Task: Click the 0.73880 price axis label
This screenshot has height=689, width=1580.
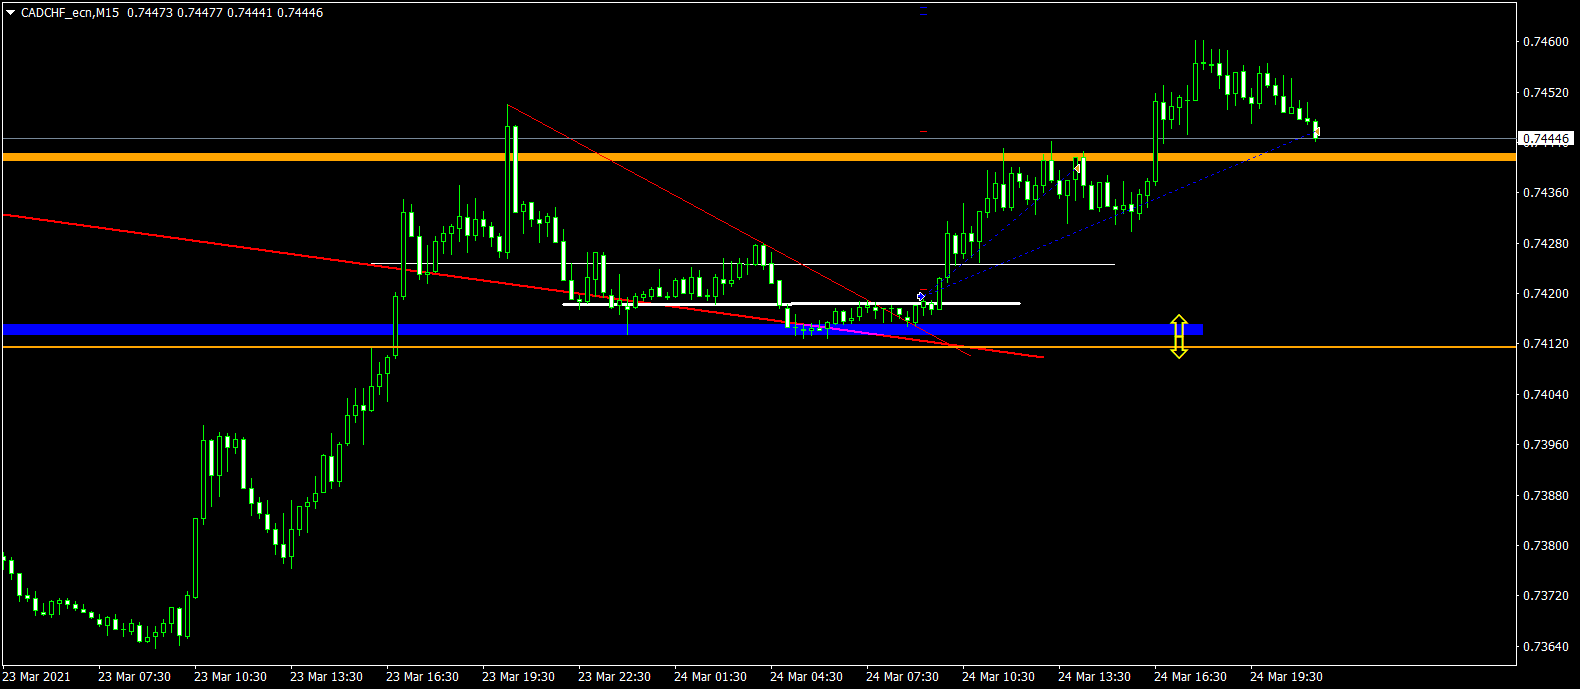Action: (1546, 495)
